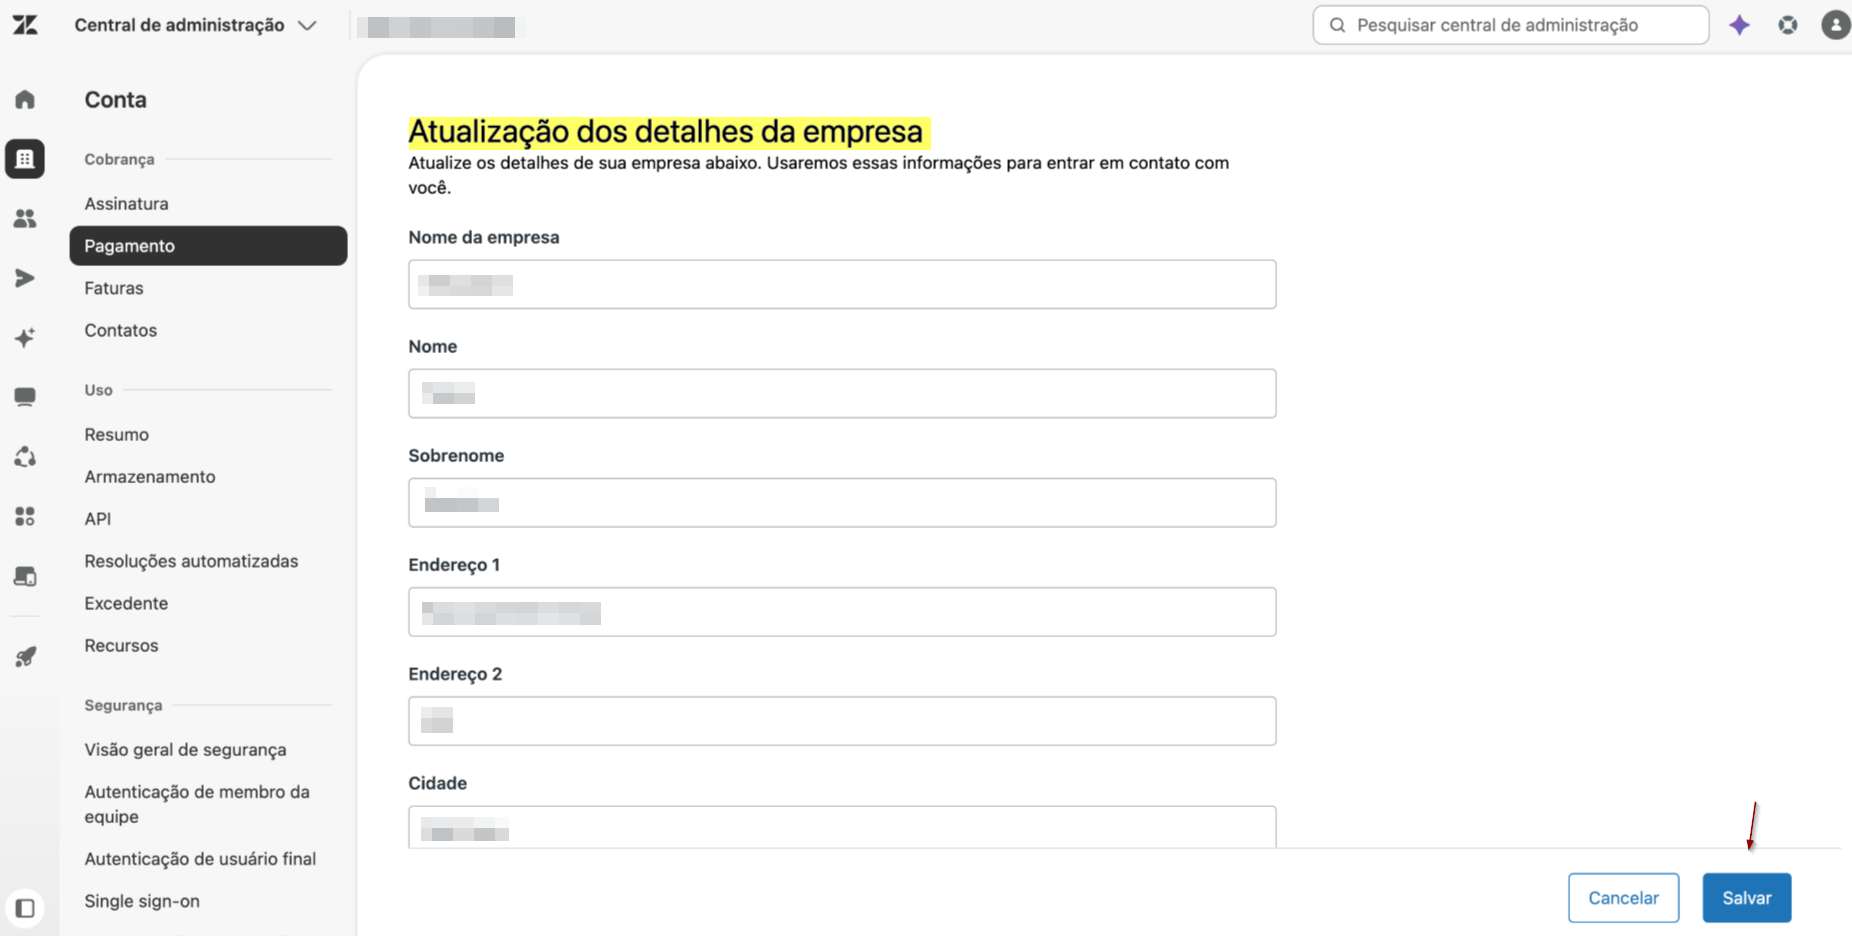1852x936 pixels.
Task: Click the purple AI sparkle icon
Action: pyautogui.click(x=1739, y=25)
